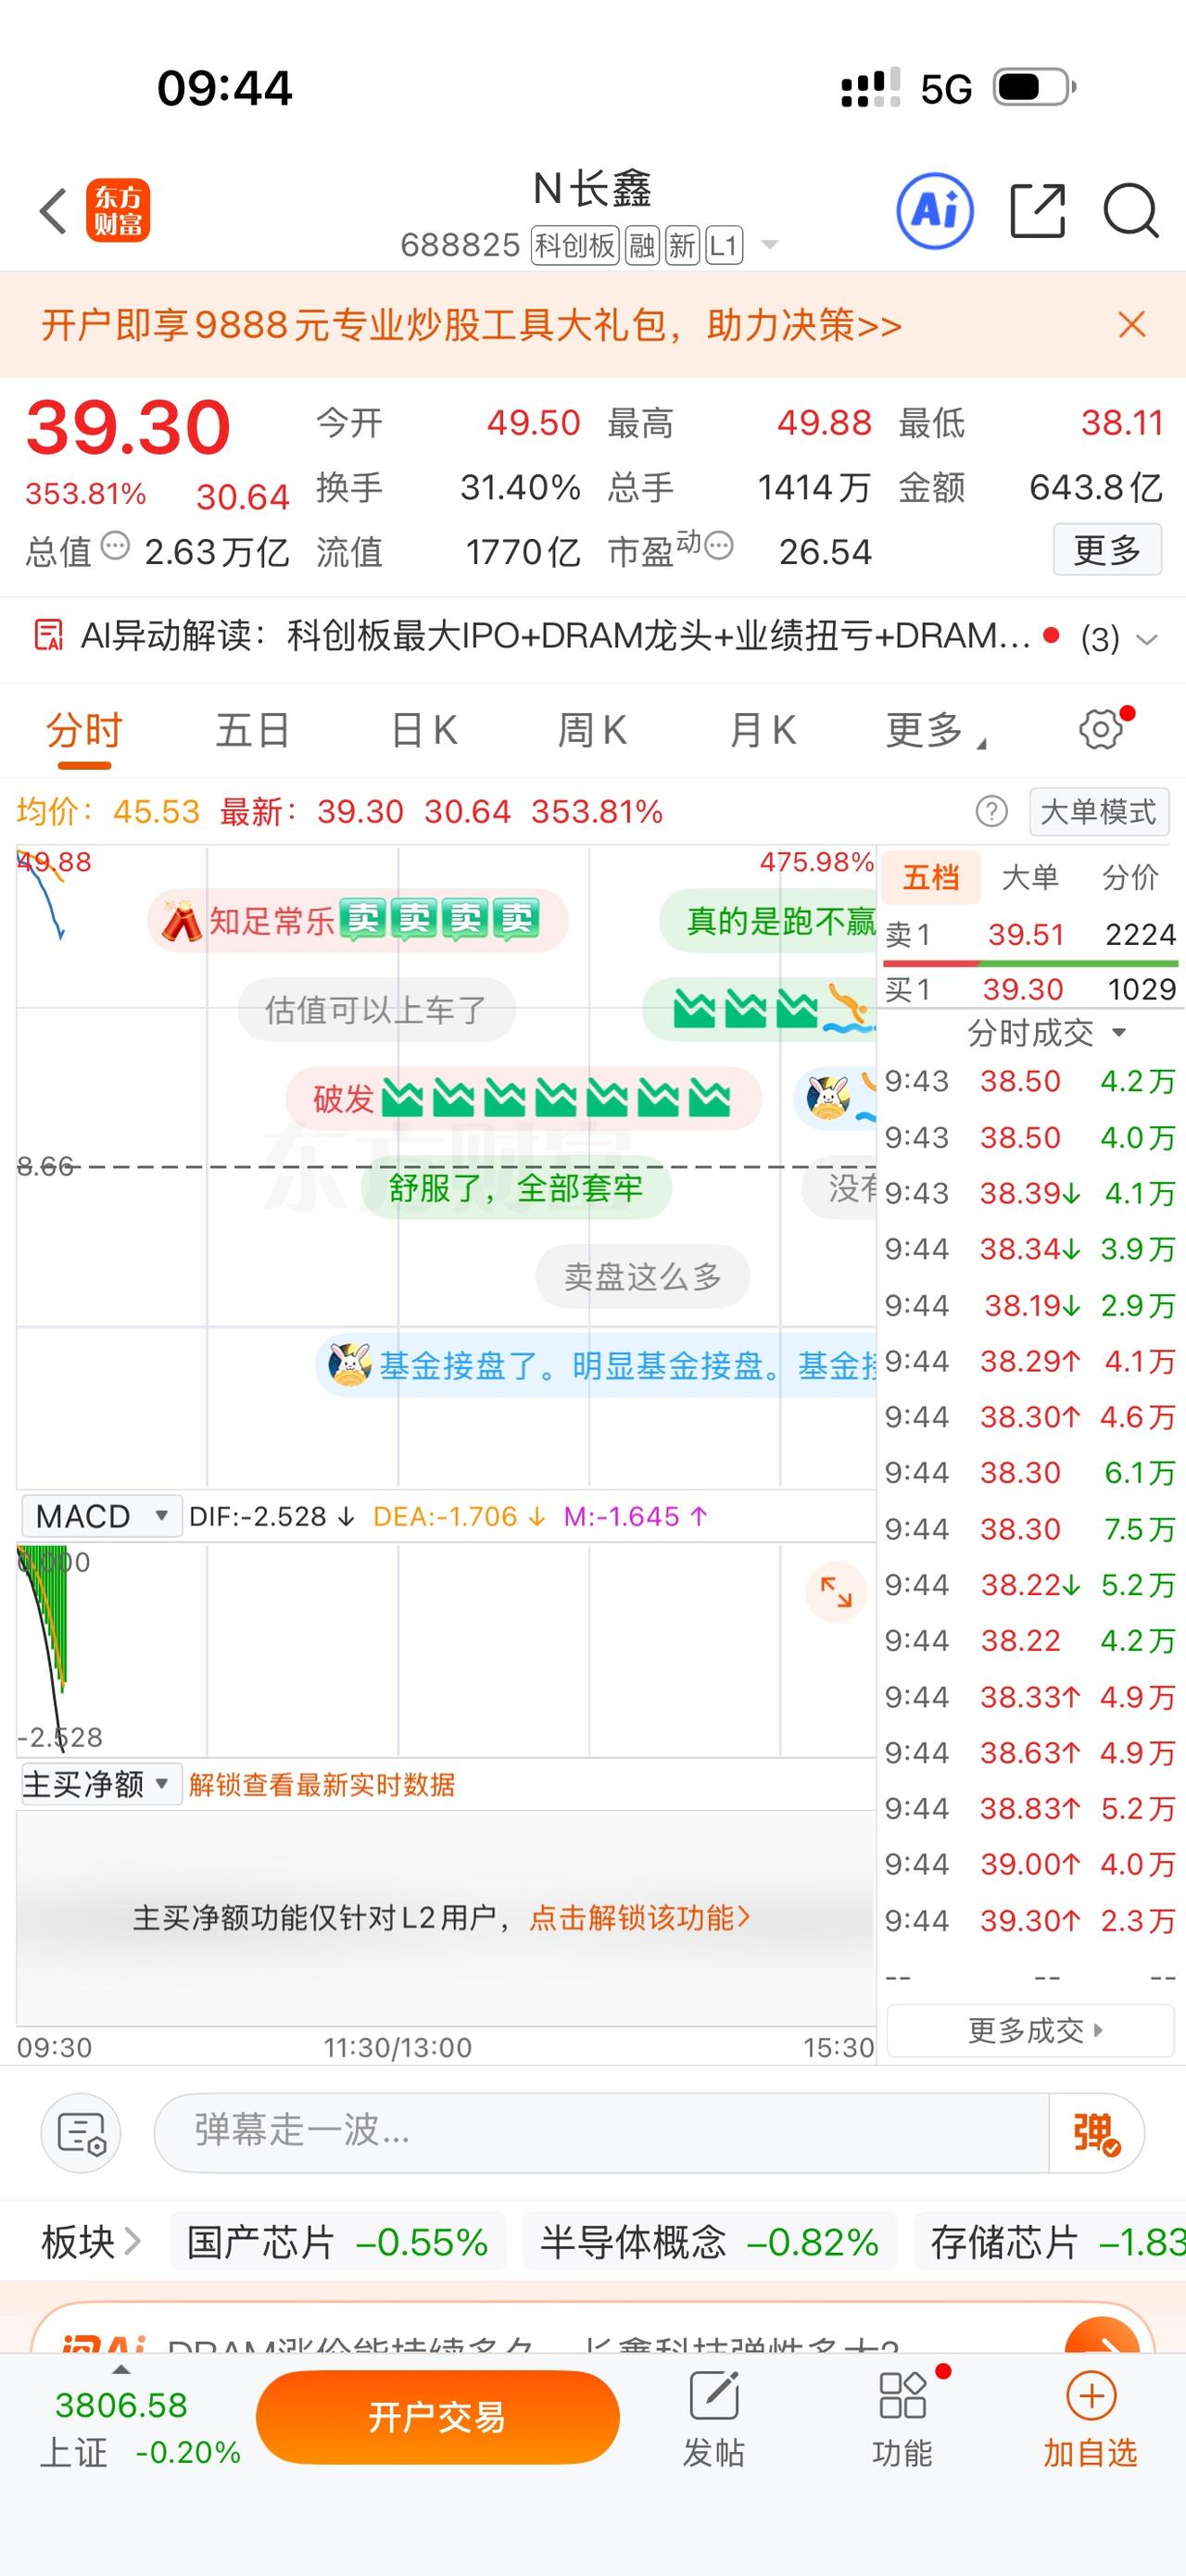Tap danmaku comment 舒服了，全部套牢

[516, 1188]
